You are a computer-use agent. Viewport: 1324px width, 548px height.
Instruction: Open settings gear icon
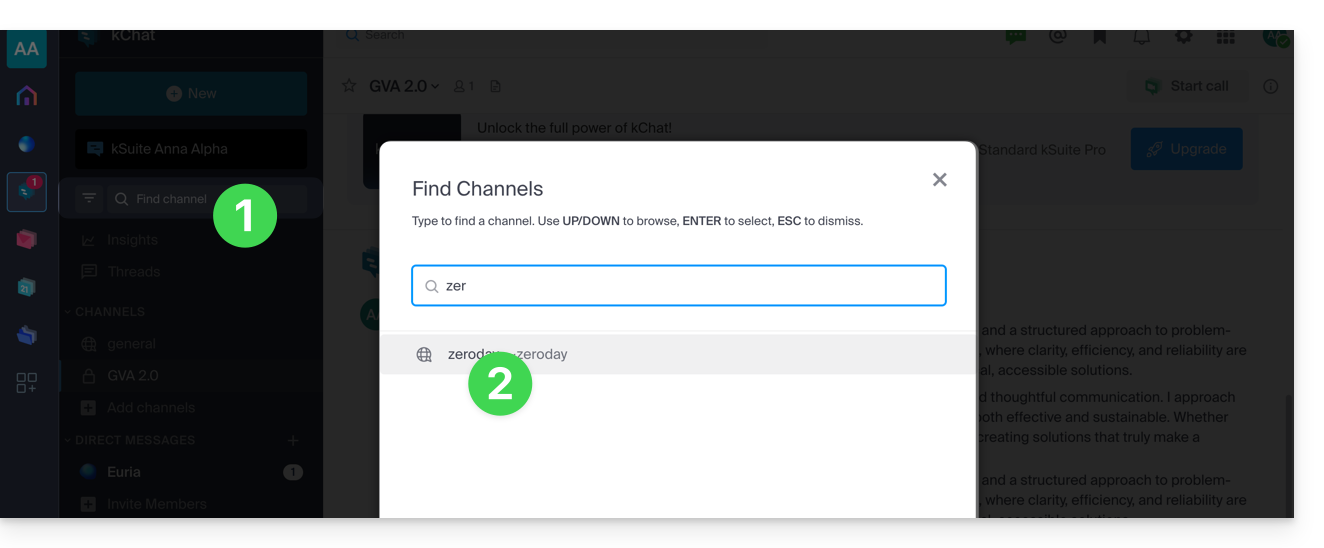pyautogui.click(x=1184, y=36)
